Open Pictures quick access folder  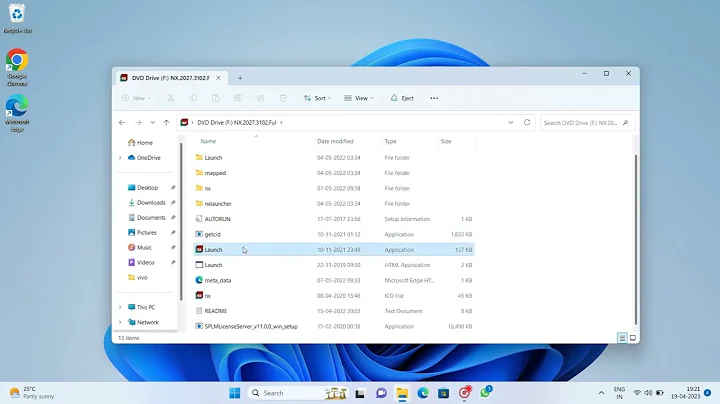[142, 233]
